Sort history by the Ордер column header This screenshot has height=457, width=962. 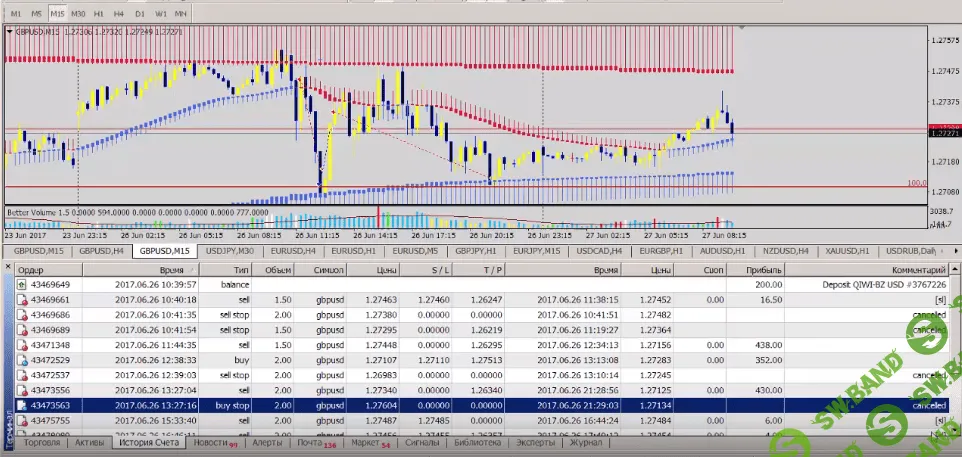(32, 270)
